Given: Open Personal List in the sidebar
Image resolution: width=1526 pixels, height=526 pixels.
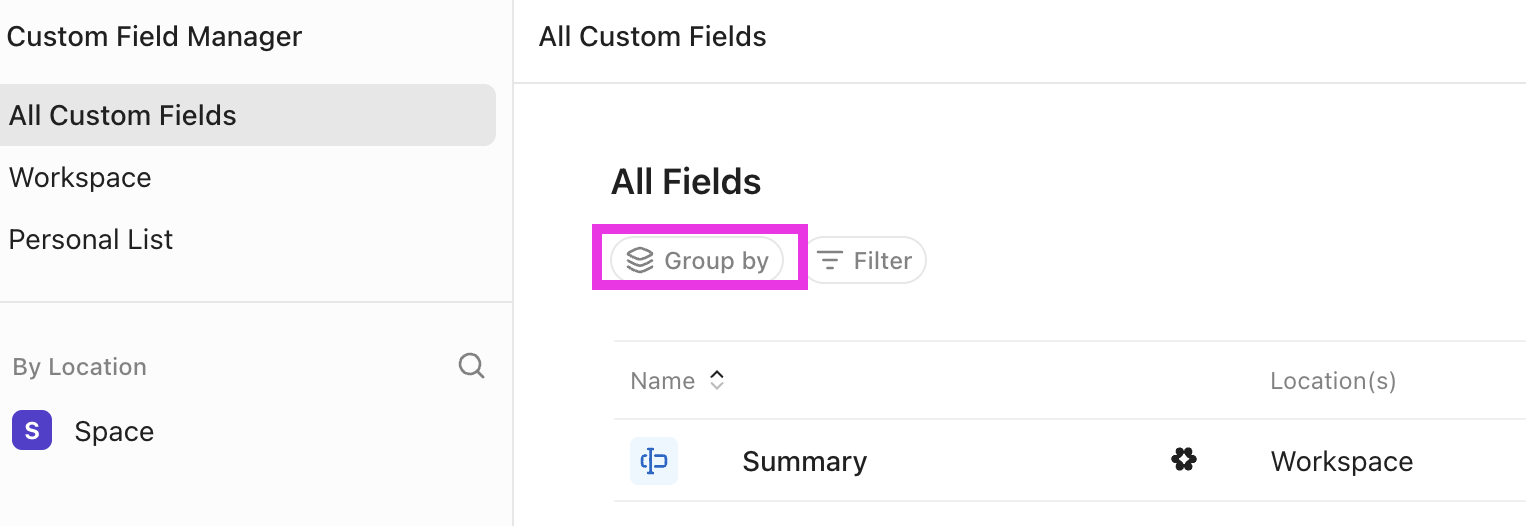Looking at the screenshot, I should [x=91, y=240].
